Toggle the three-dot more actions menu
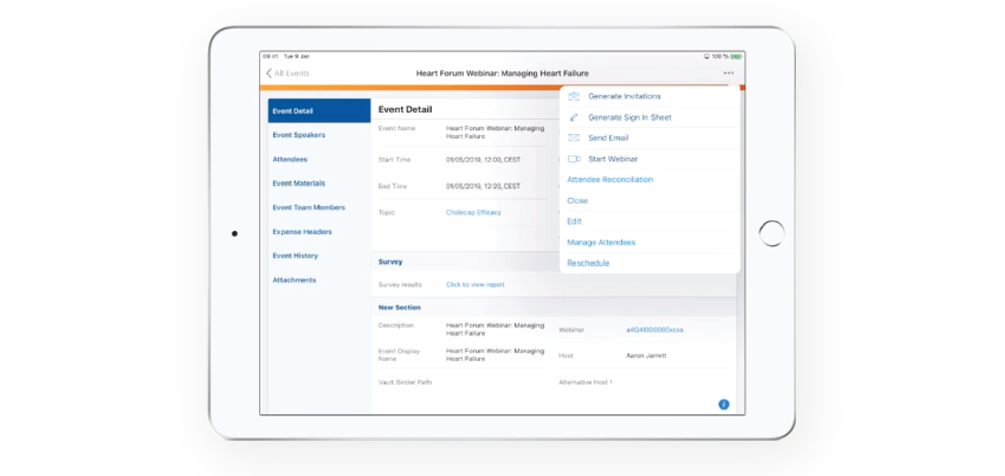This screenshot has width=1005, height=476. (729, 73)
